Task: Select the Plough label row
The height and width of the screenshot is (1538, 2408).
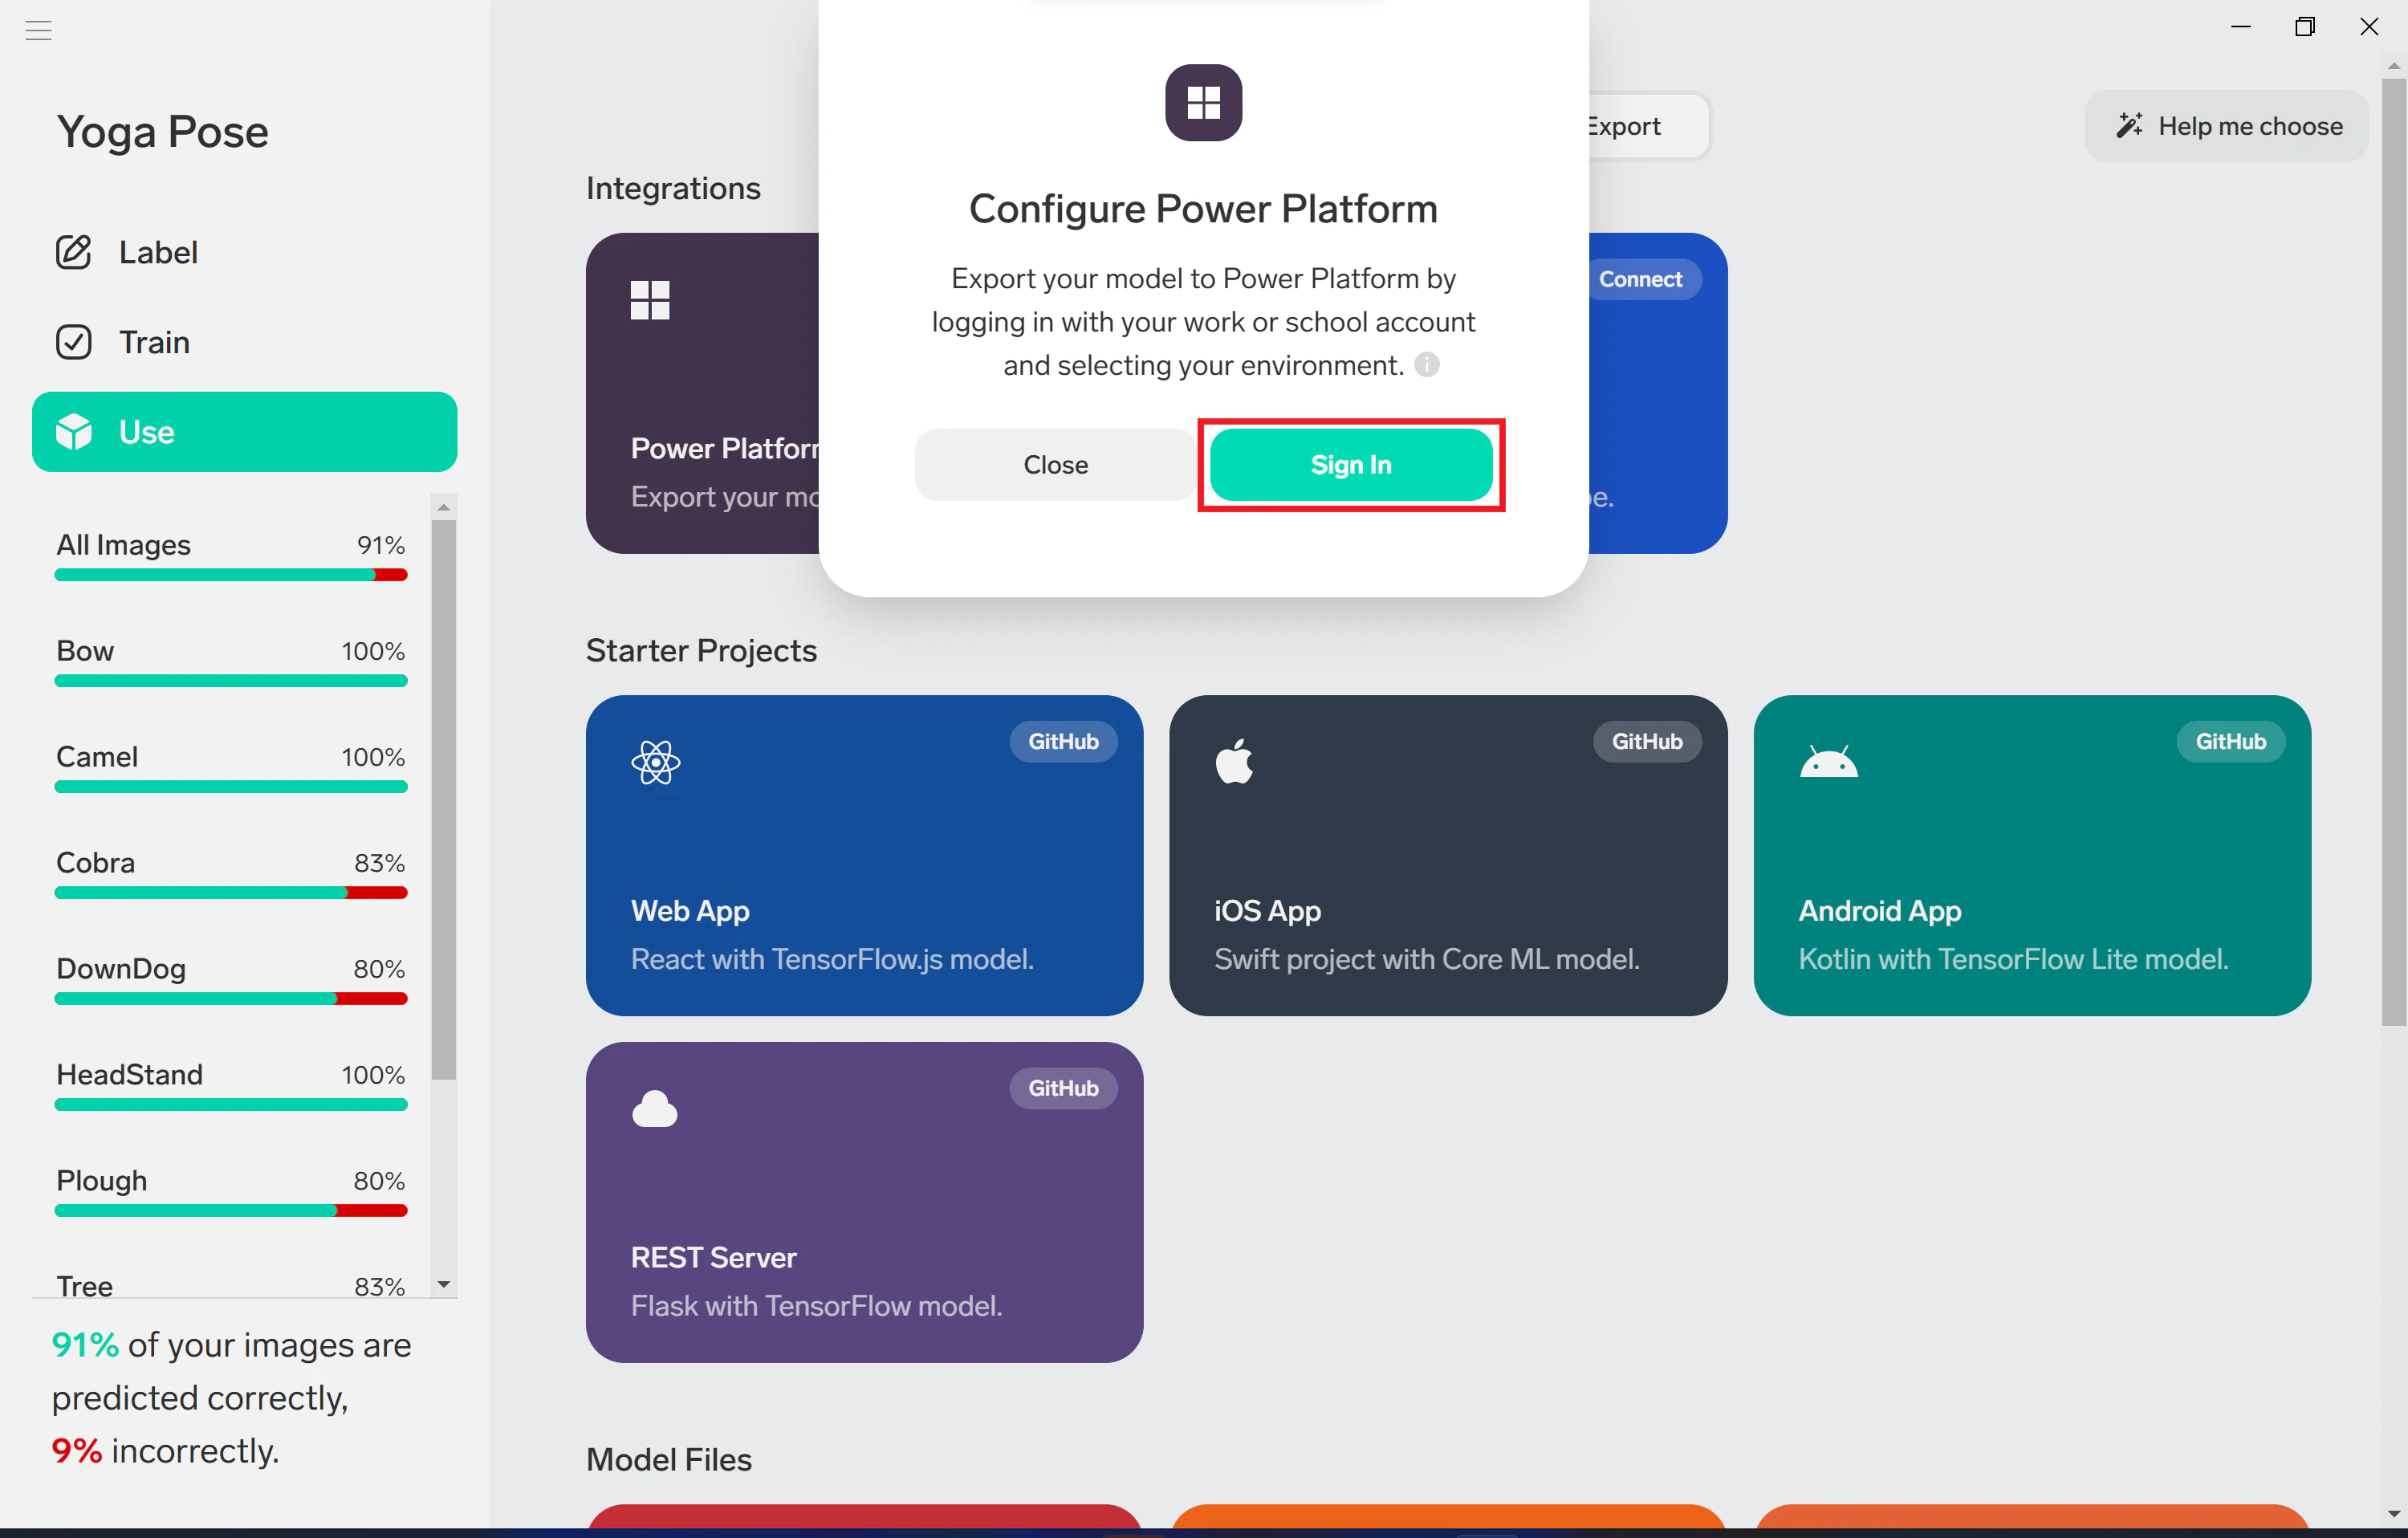Action: 231,1191
